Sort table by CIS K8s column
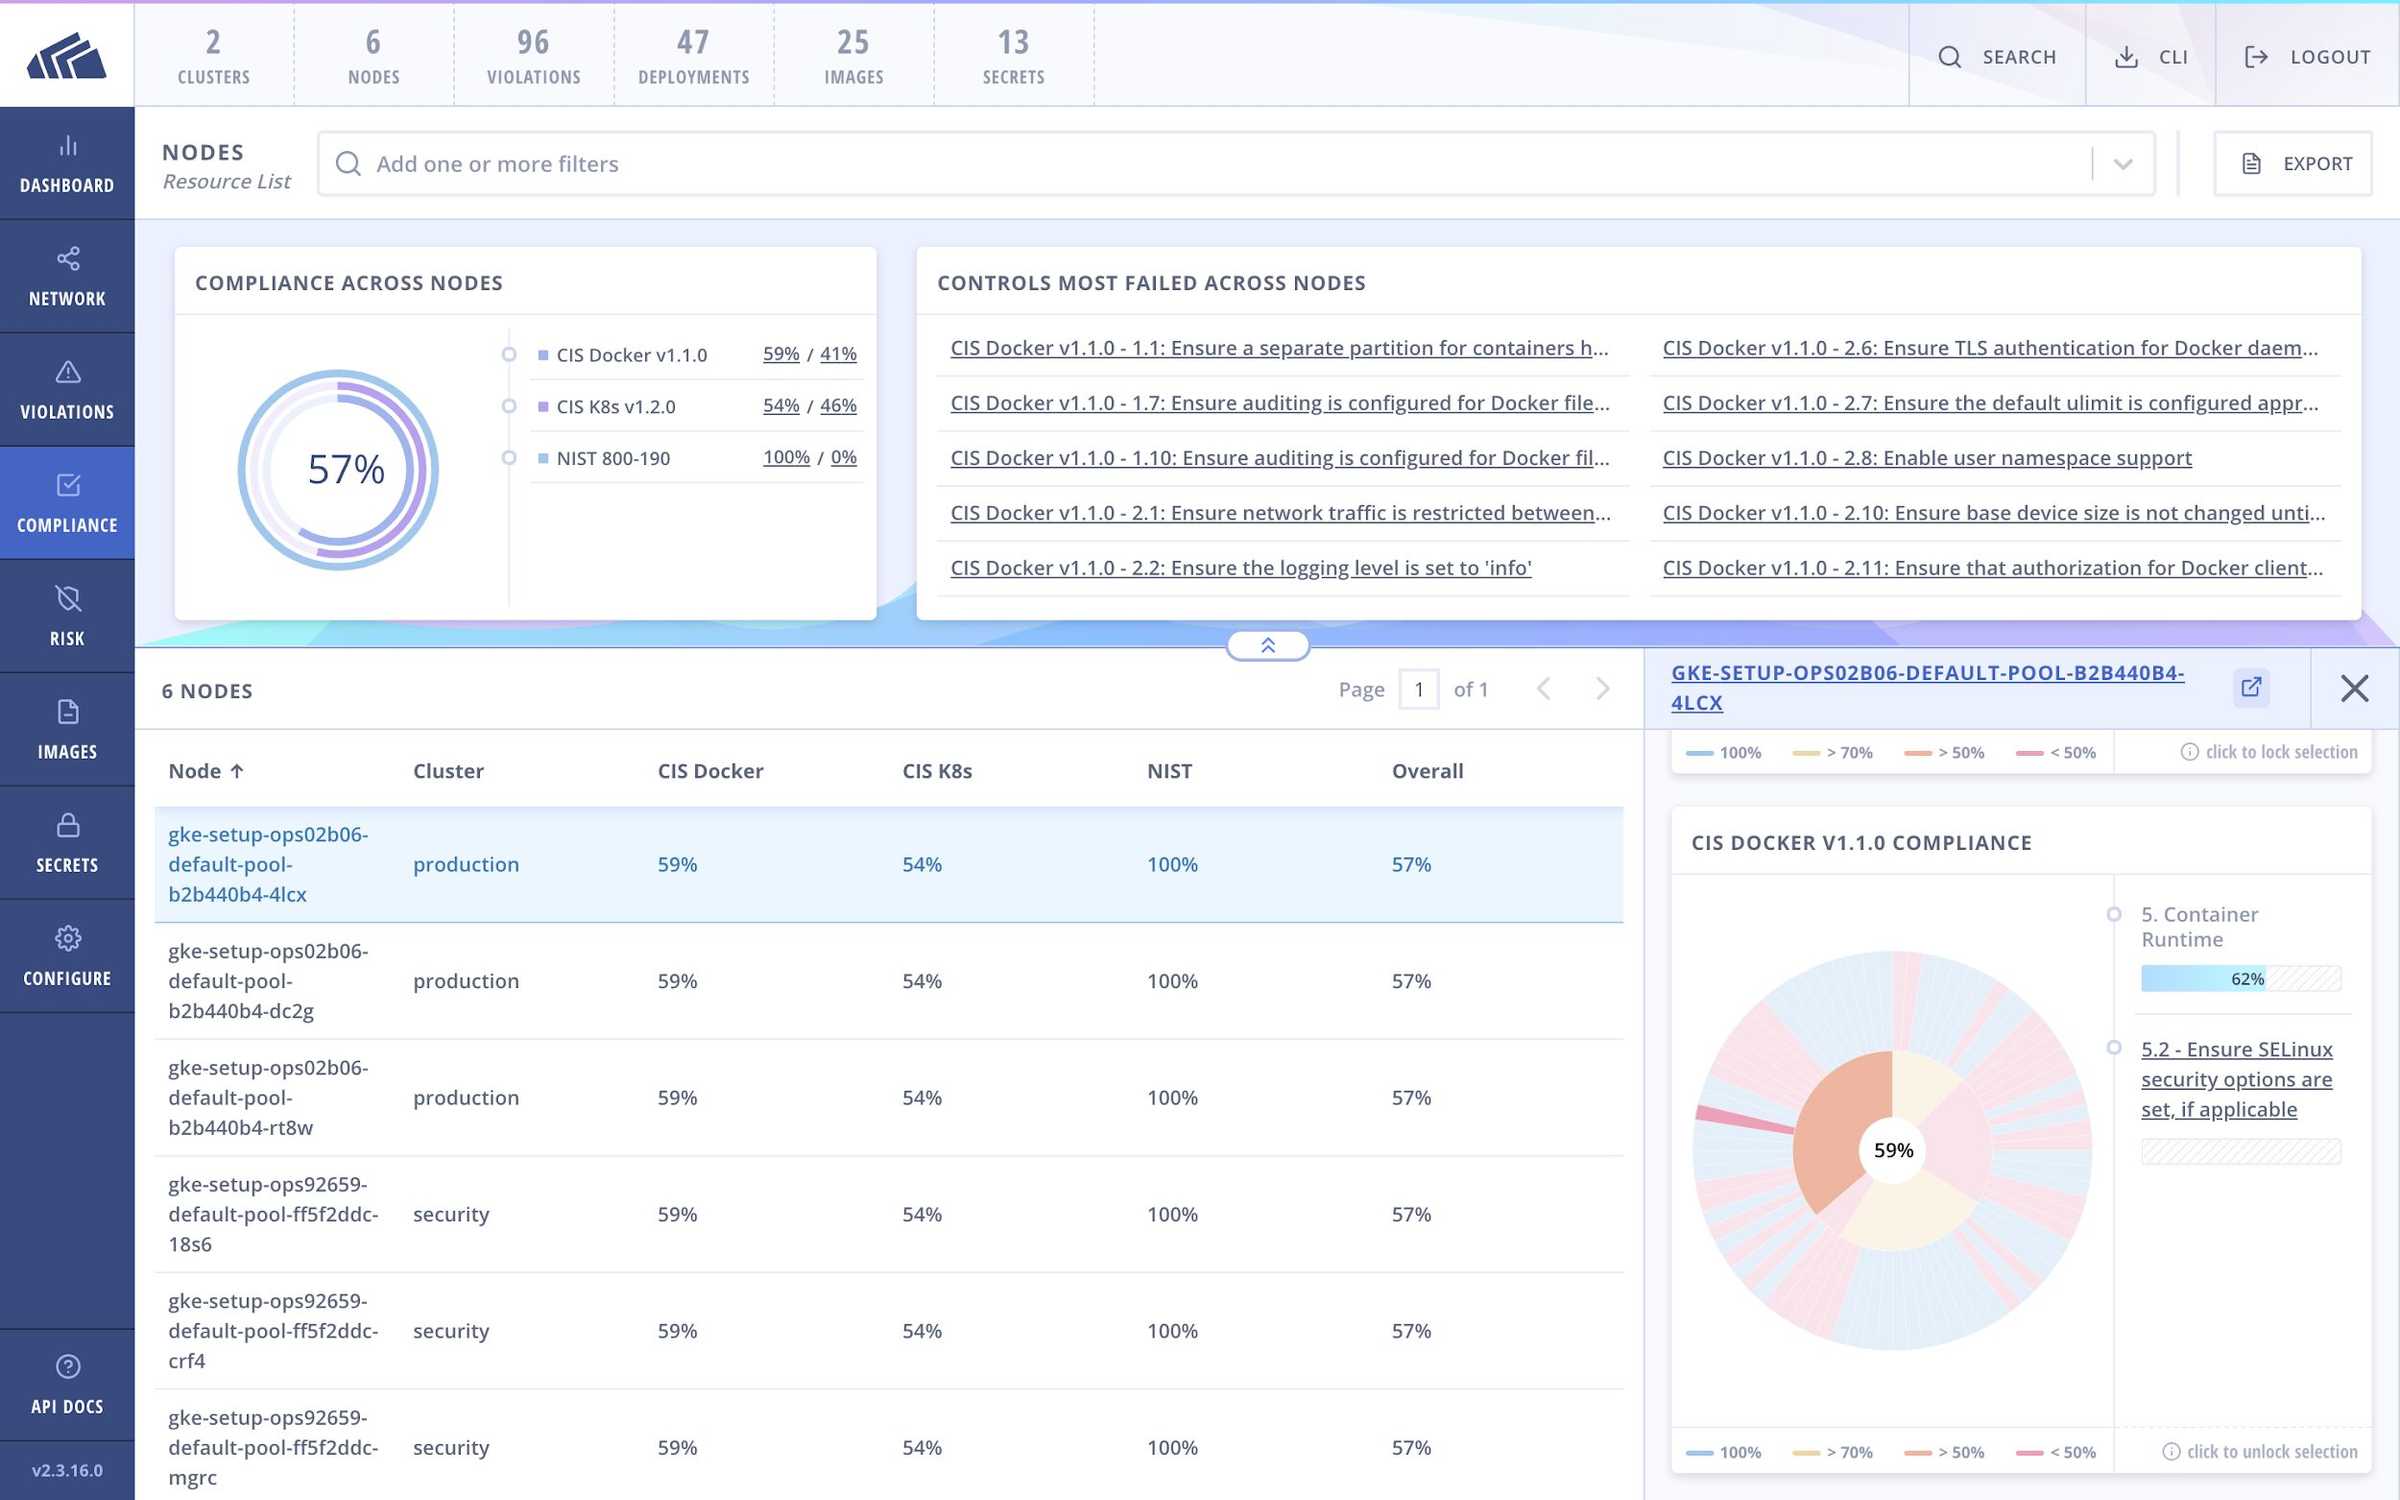Viewport: 2400px width, 1500px height. 937,771
